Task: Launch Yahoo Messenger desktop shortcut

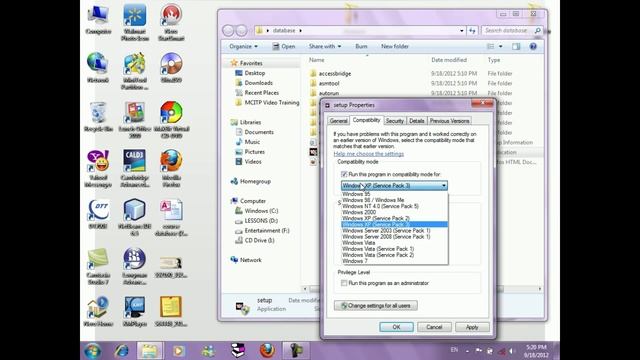Action: coord(98,168)
